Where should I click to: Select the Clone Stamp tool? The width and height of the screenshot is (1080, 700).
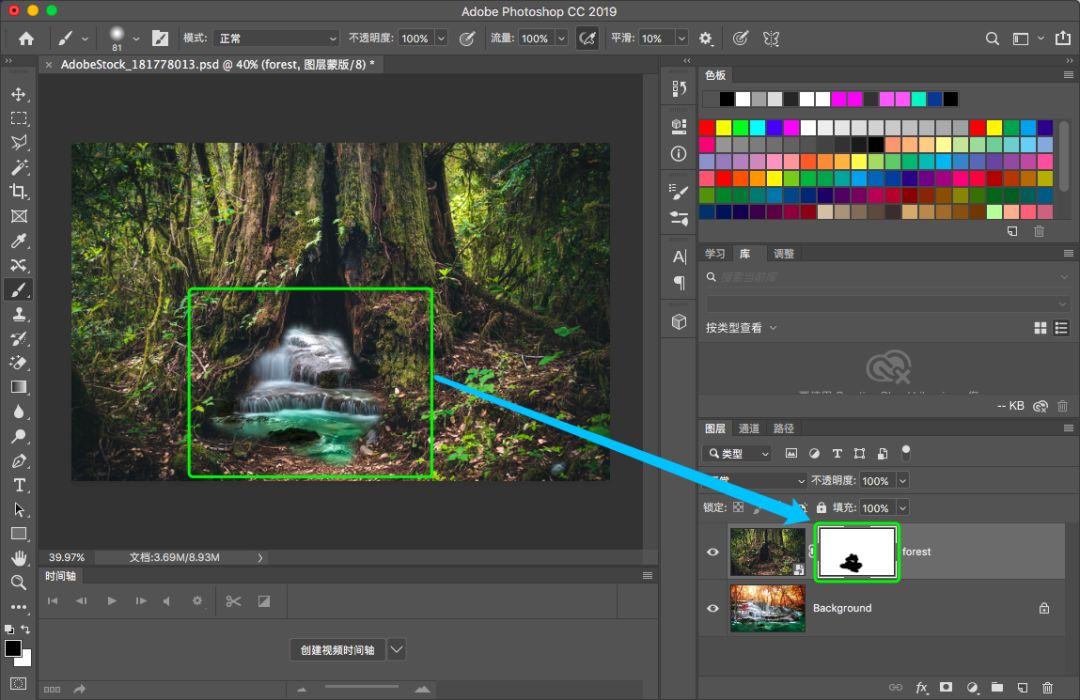pos(18,314)
